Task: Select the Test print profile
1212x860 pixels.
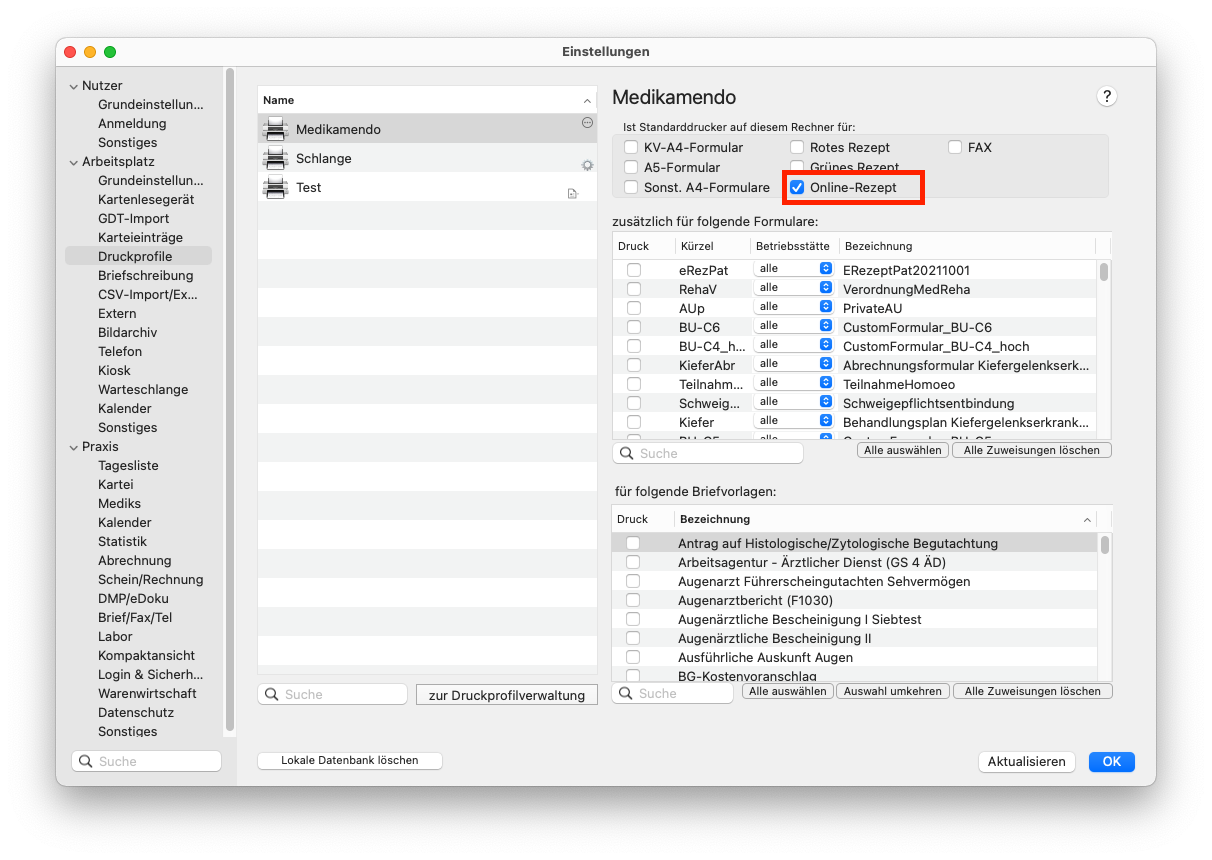Action: click(427, 187)
